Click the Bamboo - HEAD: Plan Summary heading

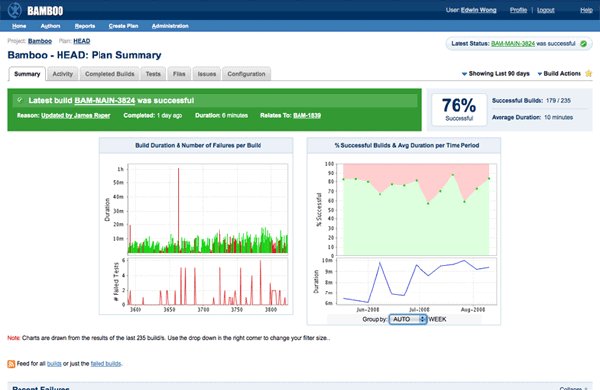(85, 55)
